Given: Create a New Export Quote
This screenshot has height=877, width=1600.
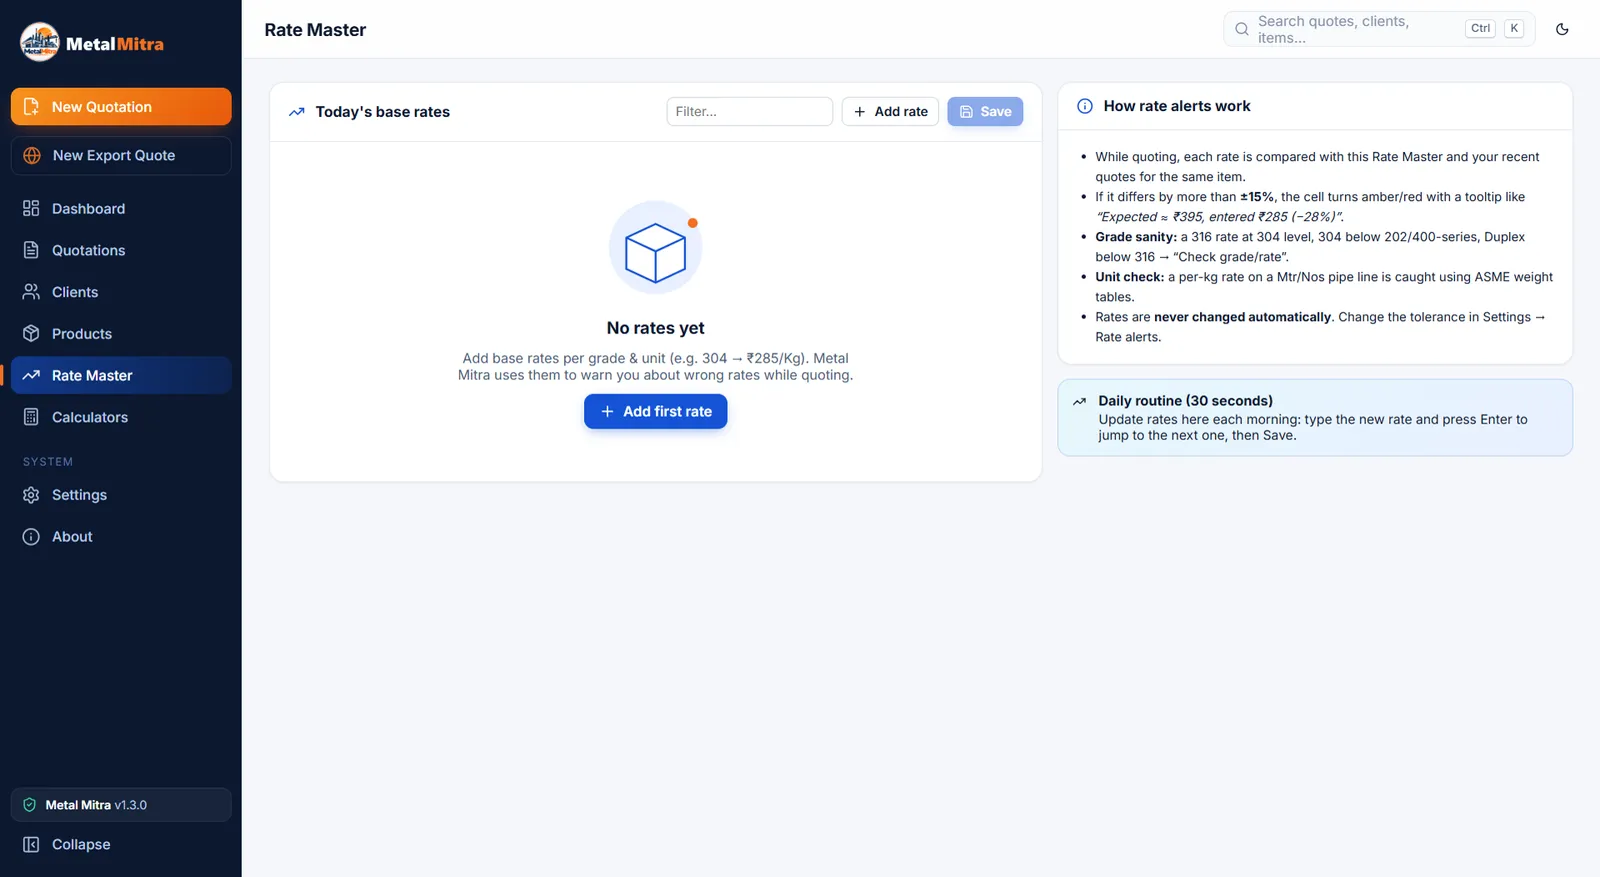Looking at the screenshot, I should [x=121, y=155].
